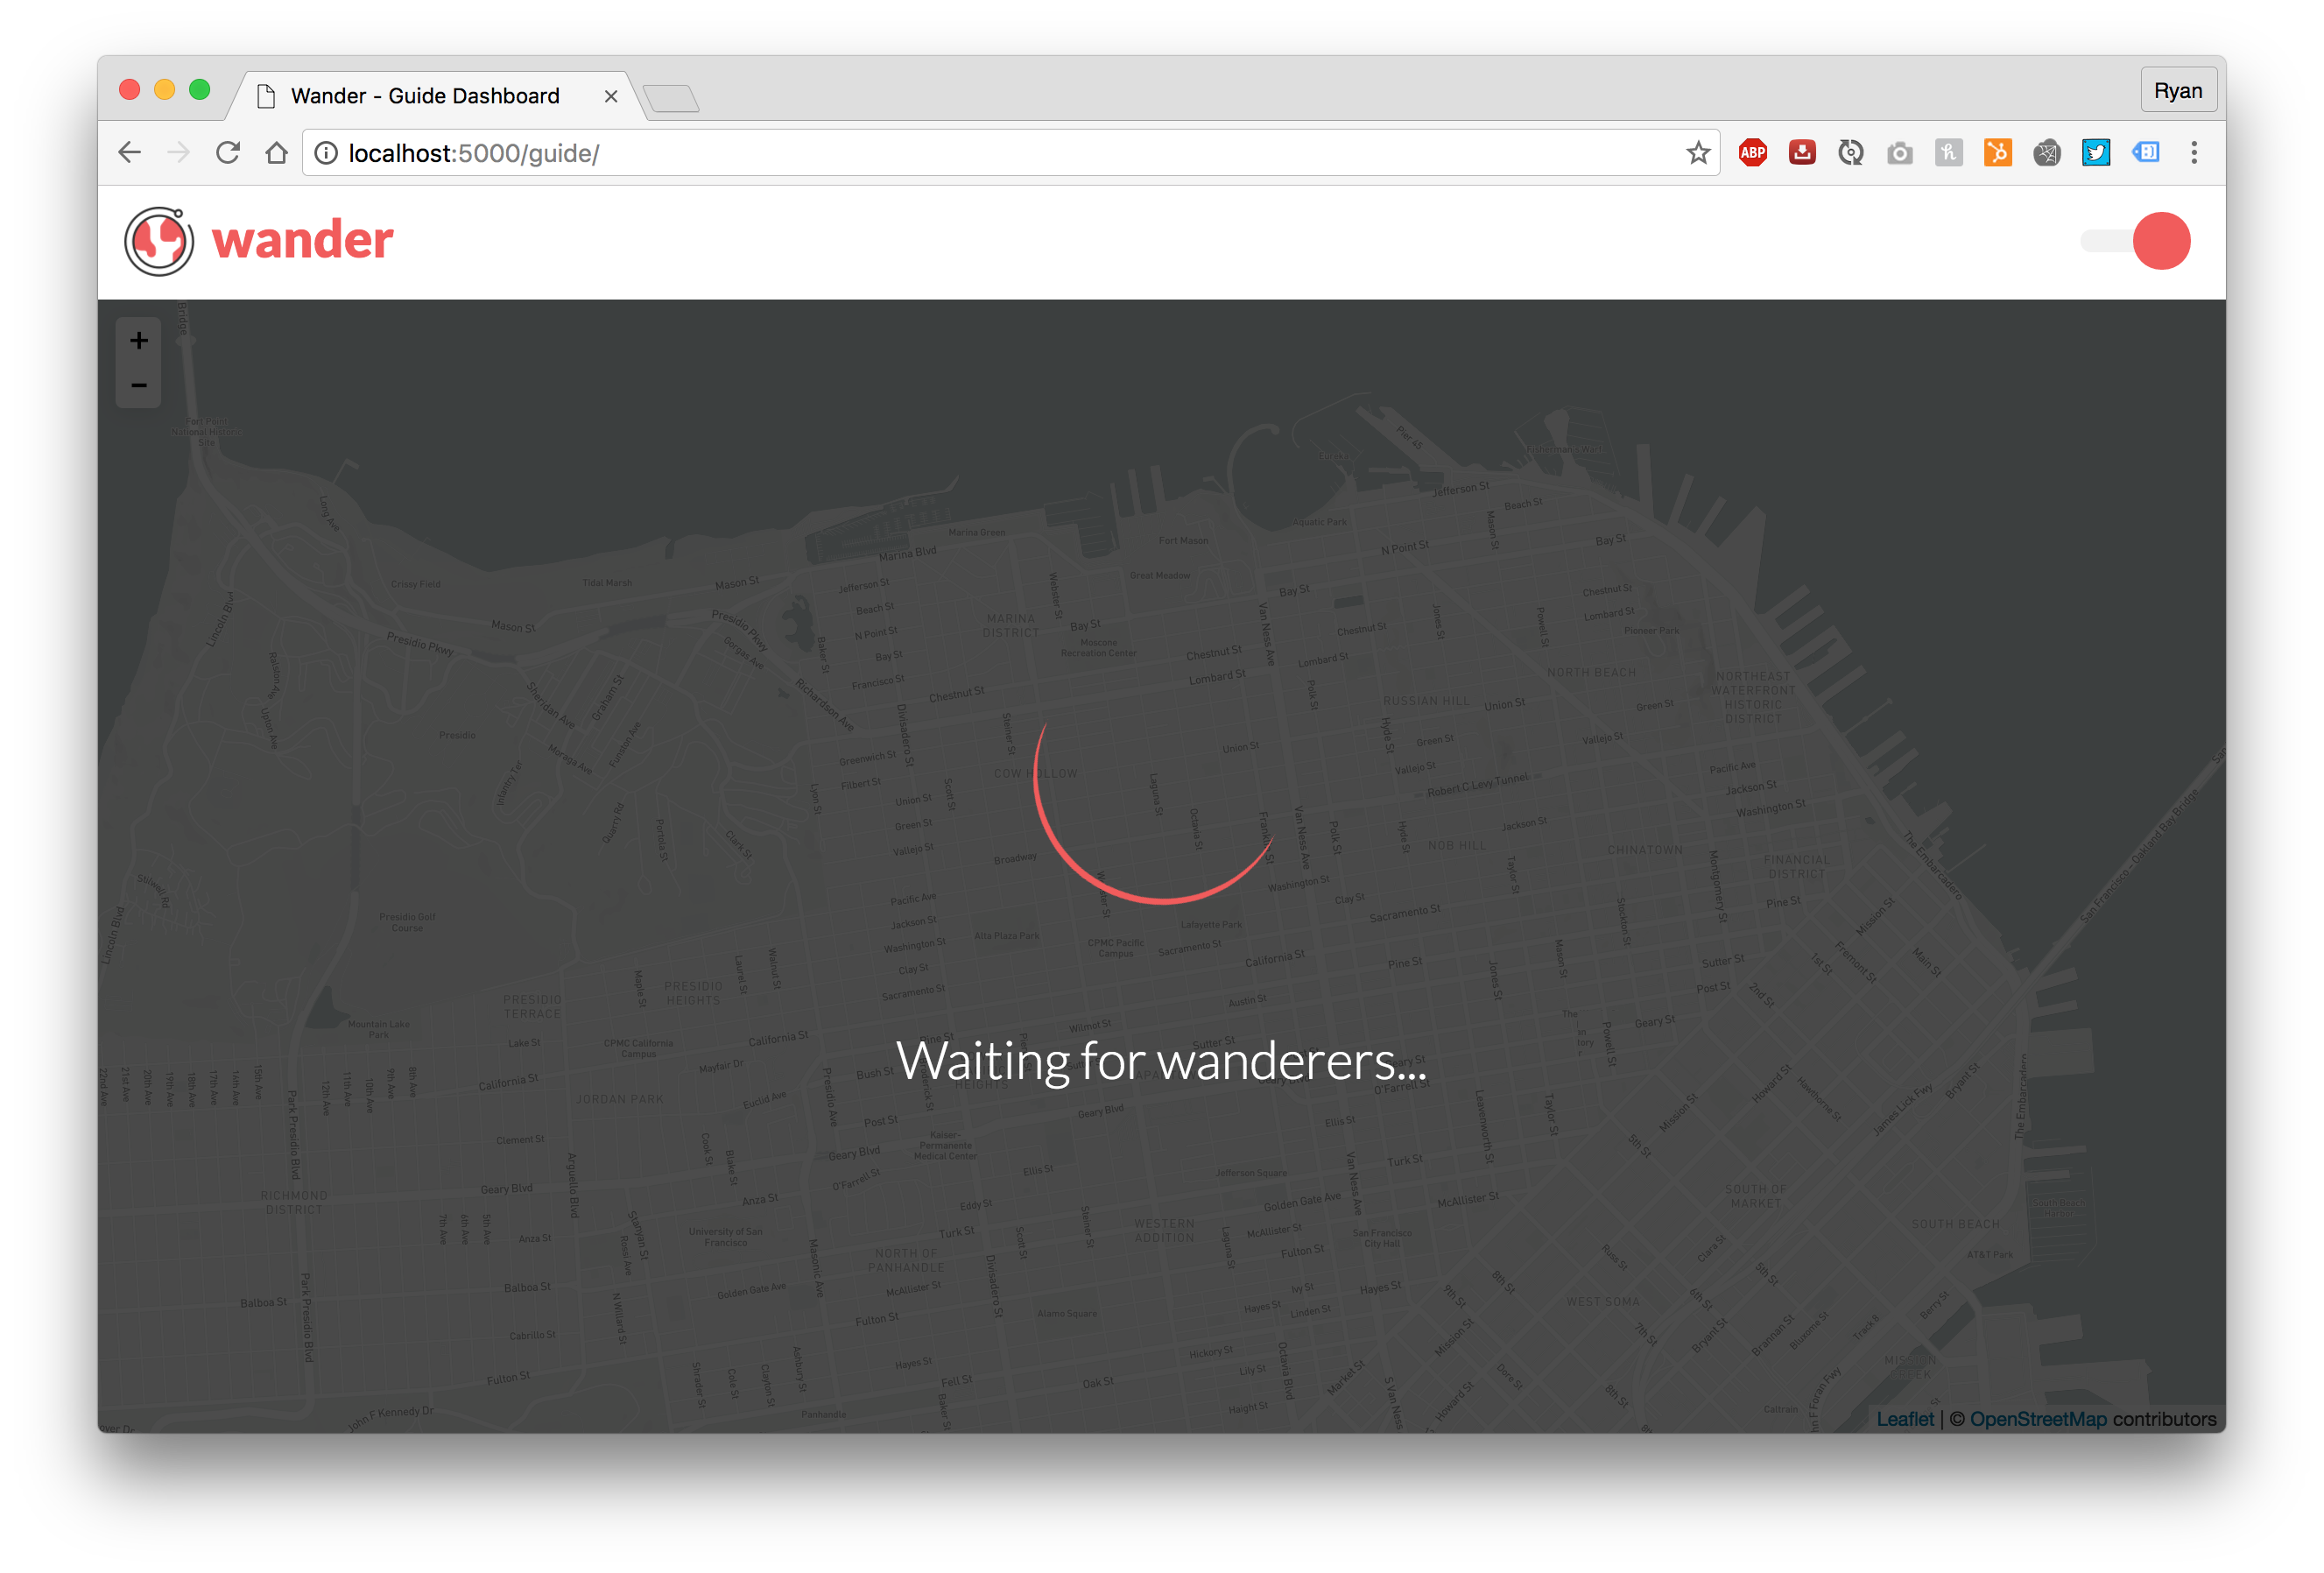
Task: Click the localhost address bar
Action: coord(1000,153)
